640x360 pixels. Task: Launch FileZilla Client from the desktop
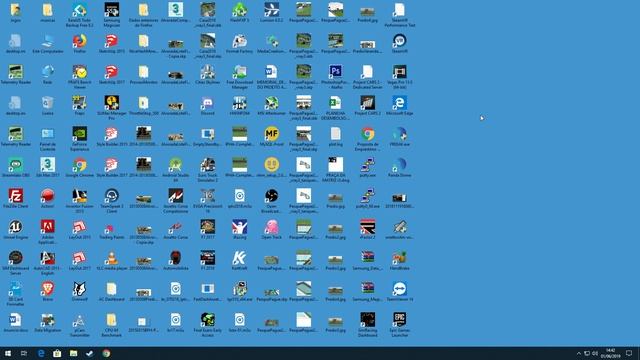pos(16,196)
